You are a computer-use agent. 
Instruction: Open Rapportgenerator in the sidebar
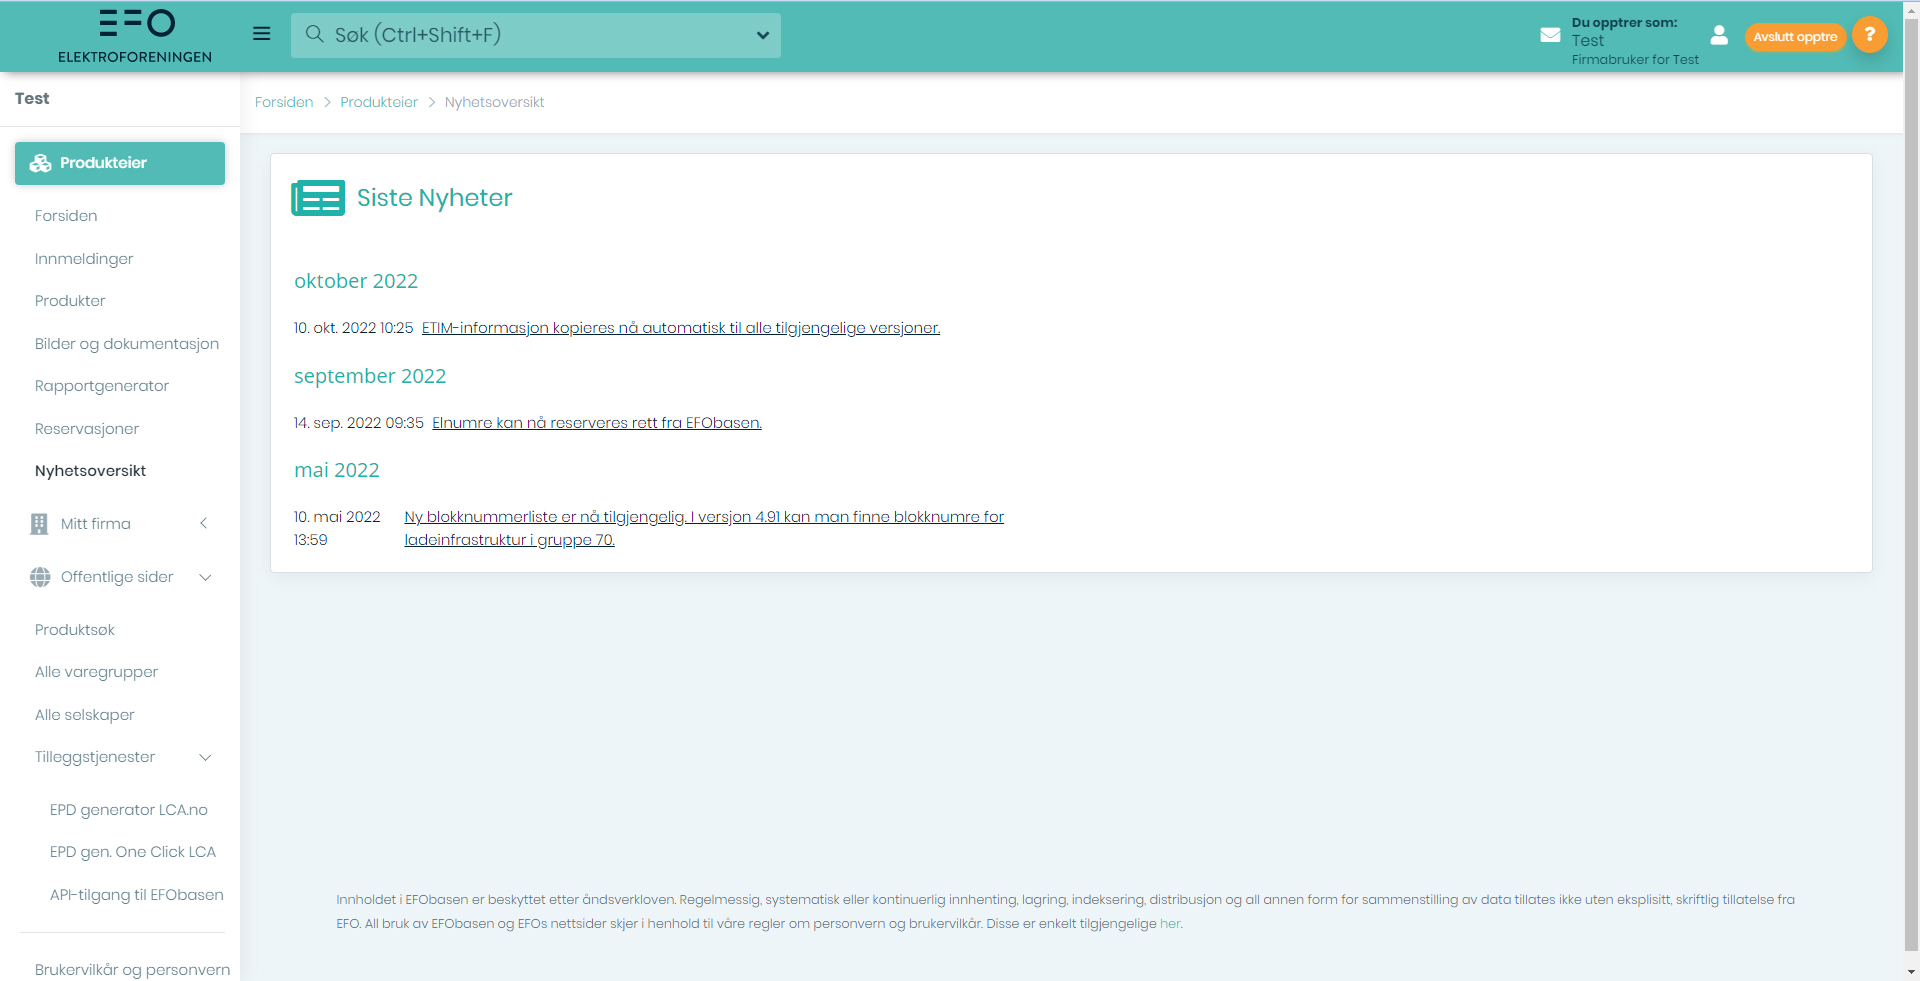coord(102,386)
